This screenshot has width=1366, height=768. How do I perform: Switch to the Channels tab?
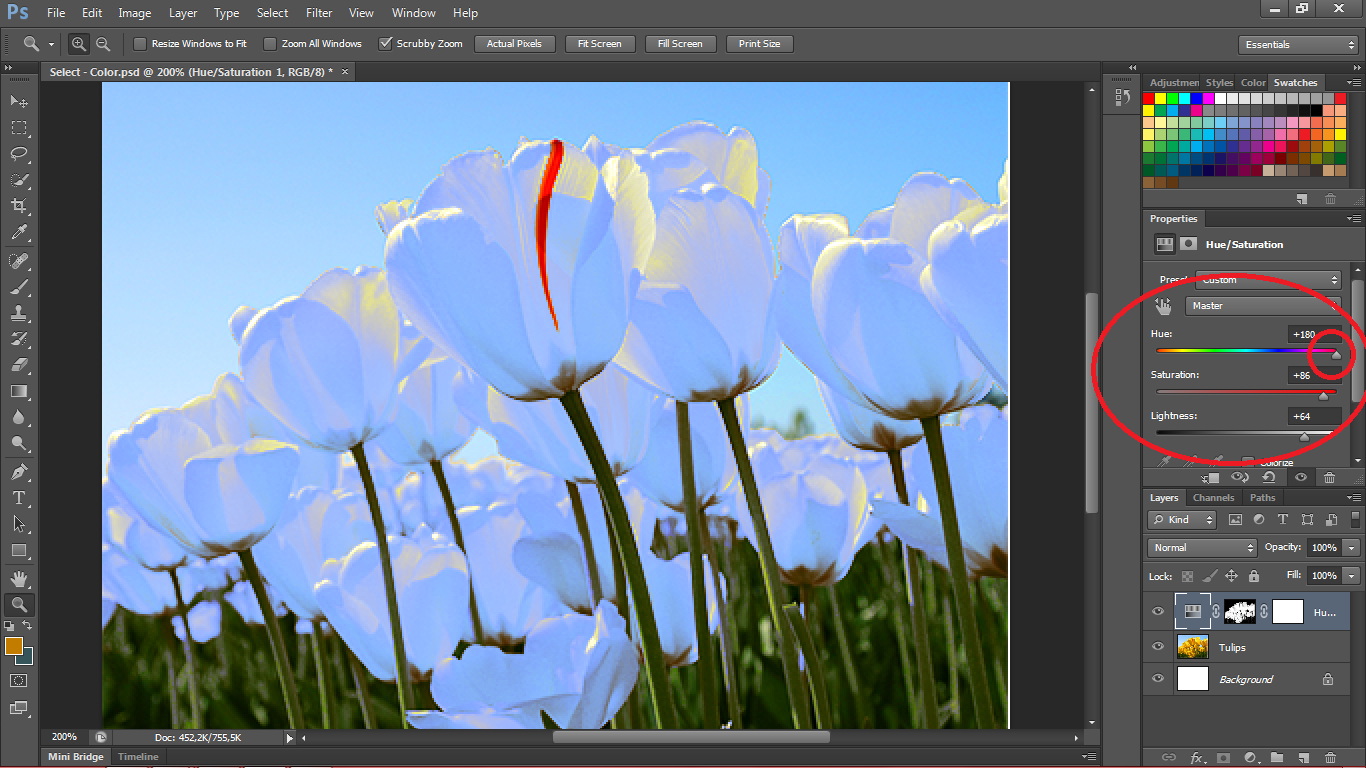click(1213, 498)
